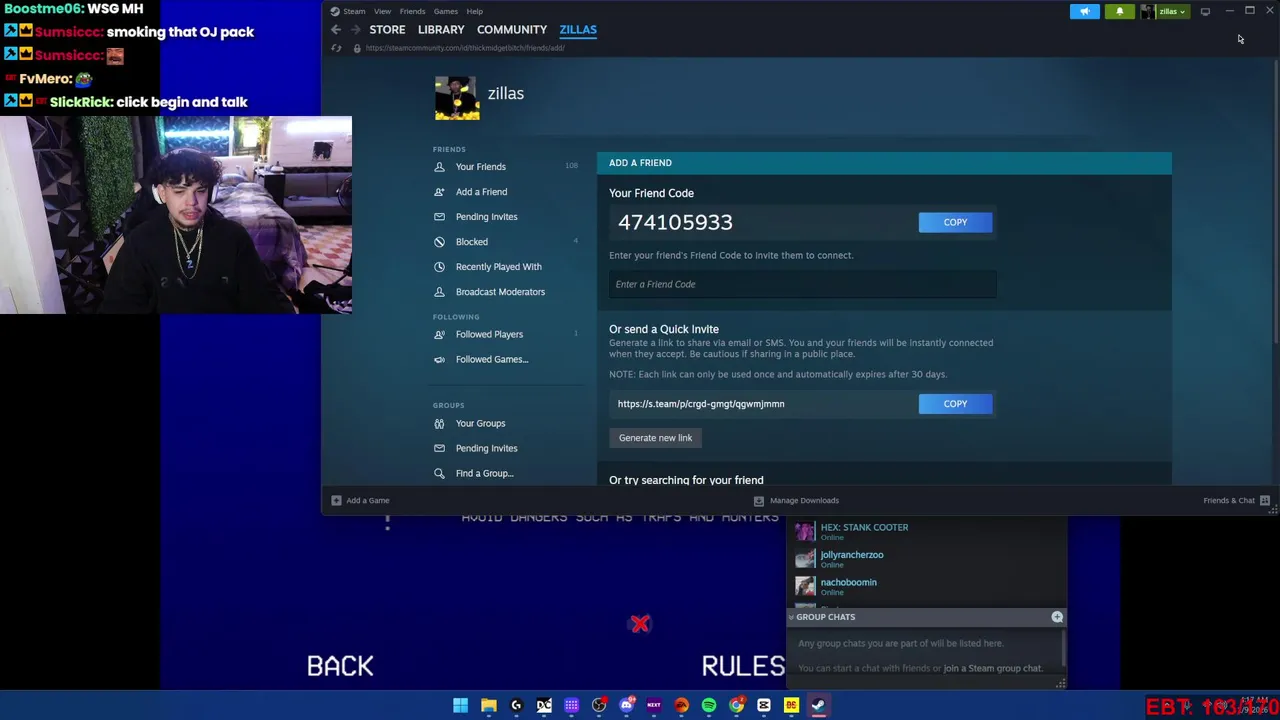Click the Pending Invites link under Groups
The width and height of the screenshot is (1280, 720).
[x=487, y=448]
